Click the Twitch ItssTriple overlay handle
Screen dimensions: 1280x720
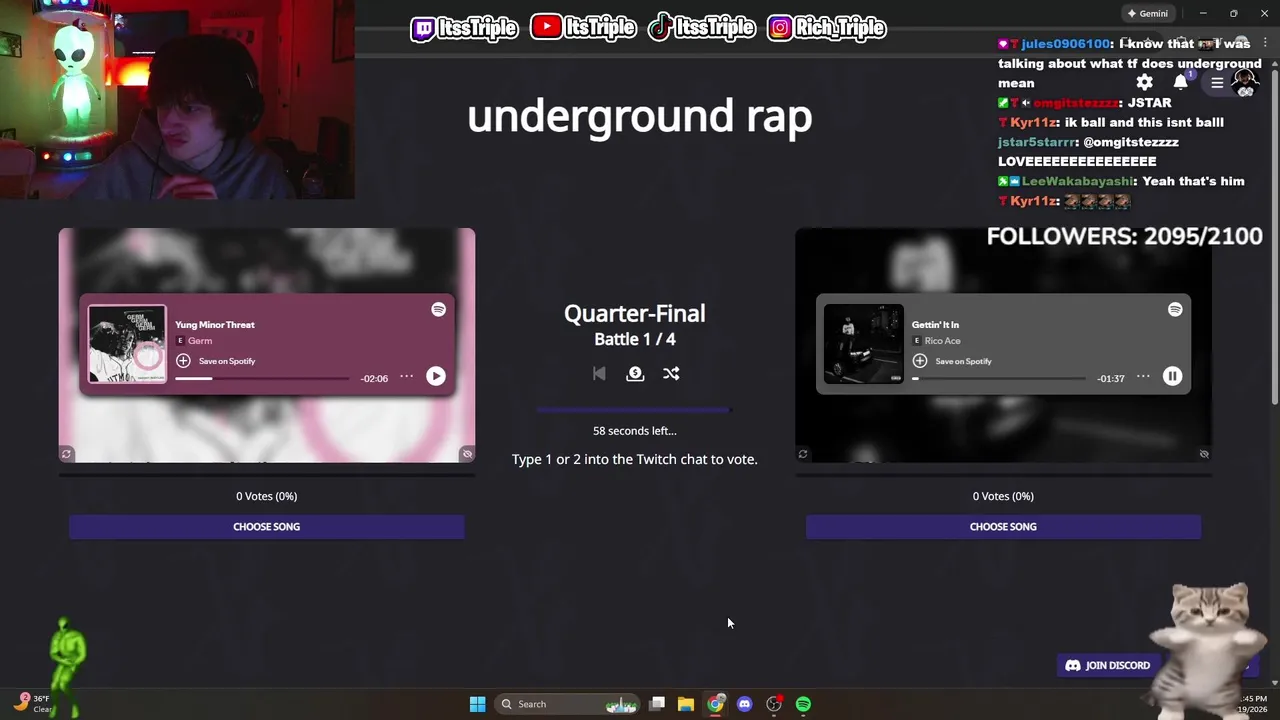(x=465, y=28)
